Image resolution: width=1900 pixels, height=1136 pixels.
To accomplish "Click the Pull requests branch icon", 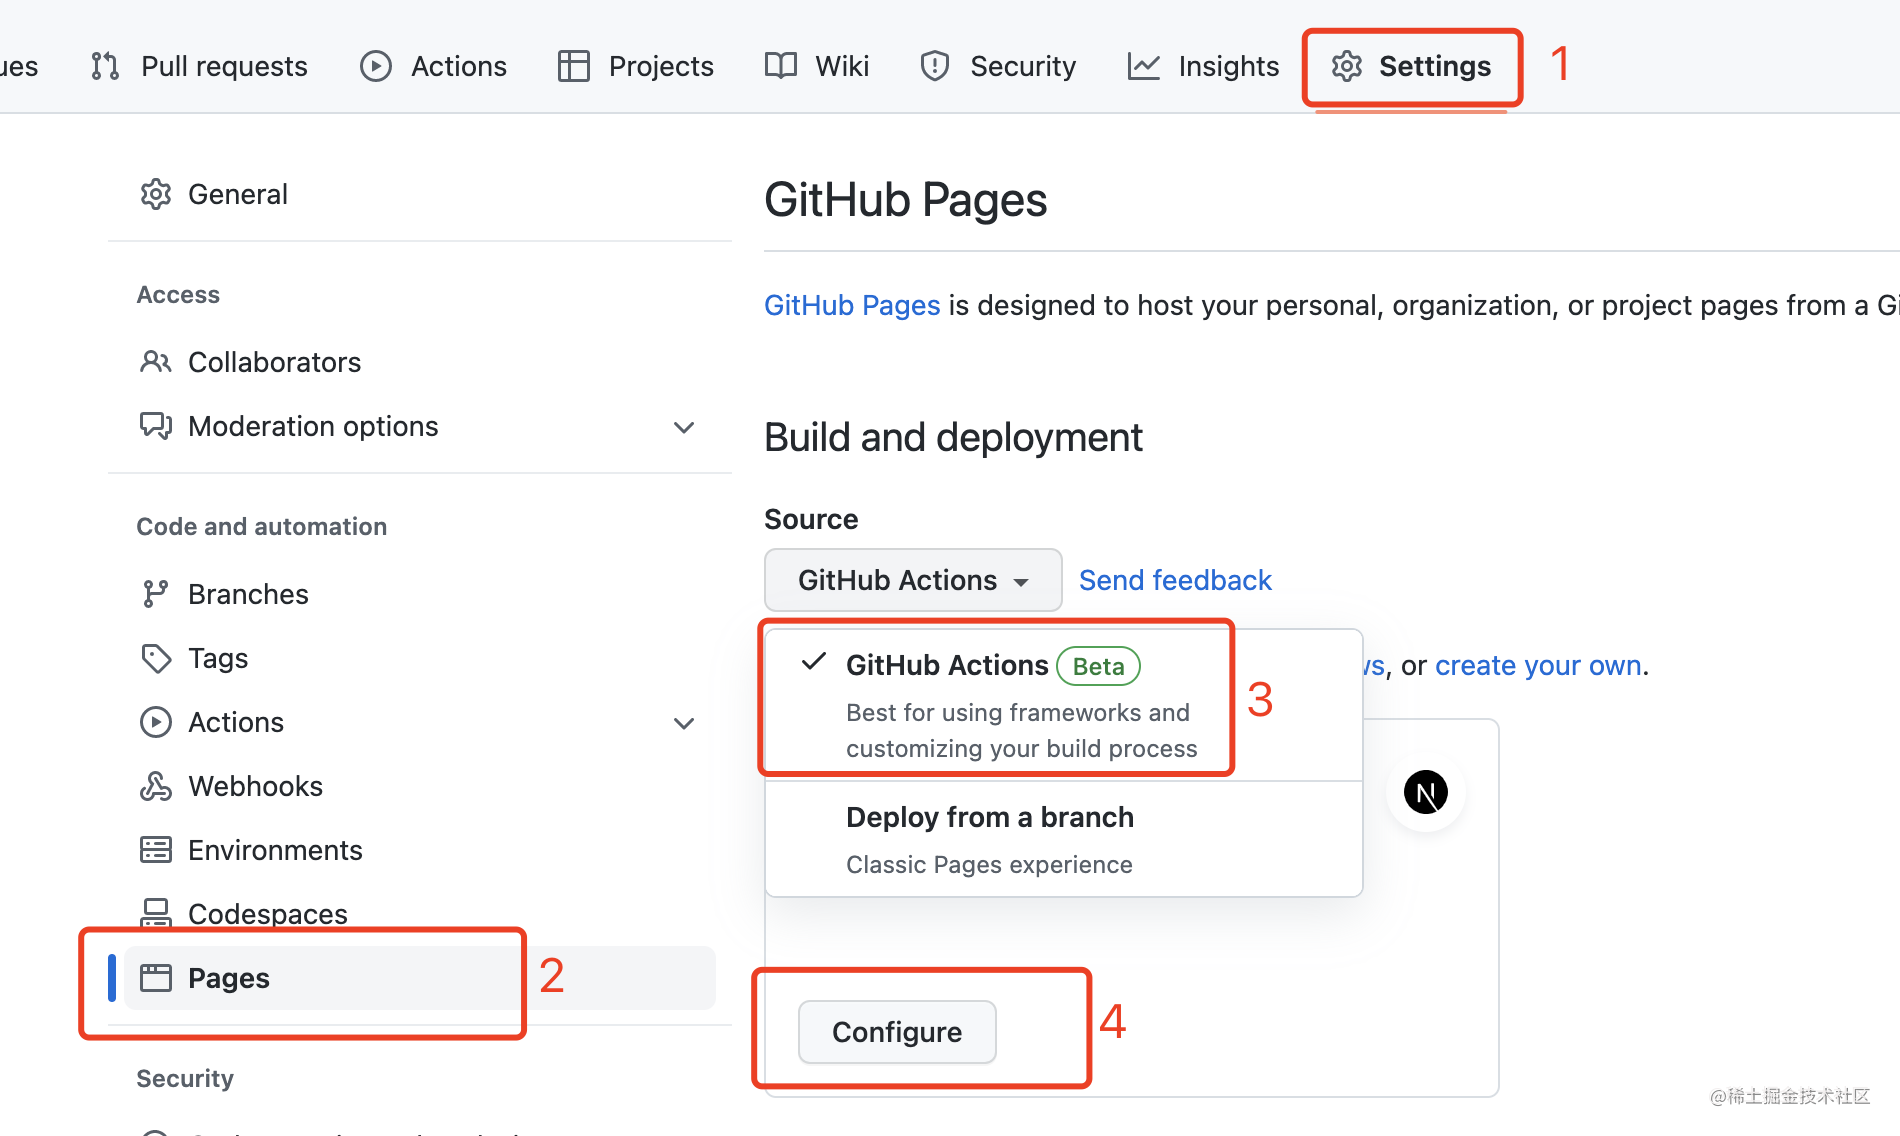I will pyautogui.click(x=105, y=66).
